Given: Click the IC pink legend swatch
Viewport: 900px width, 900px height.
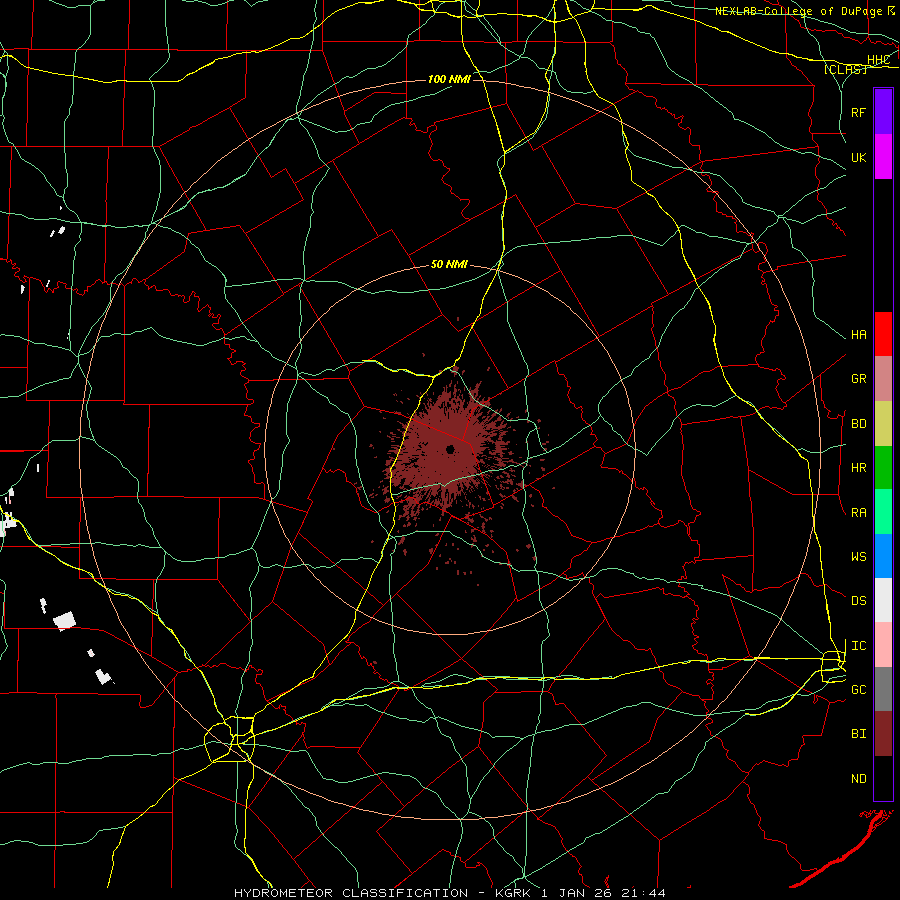Looking at the screenshot, I should point(883,645).
